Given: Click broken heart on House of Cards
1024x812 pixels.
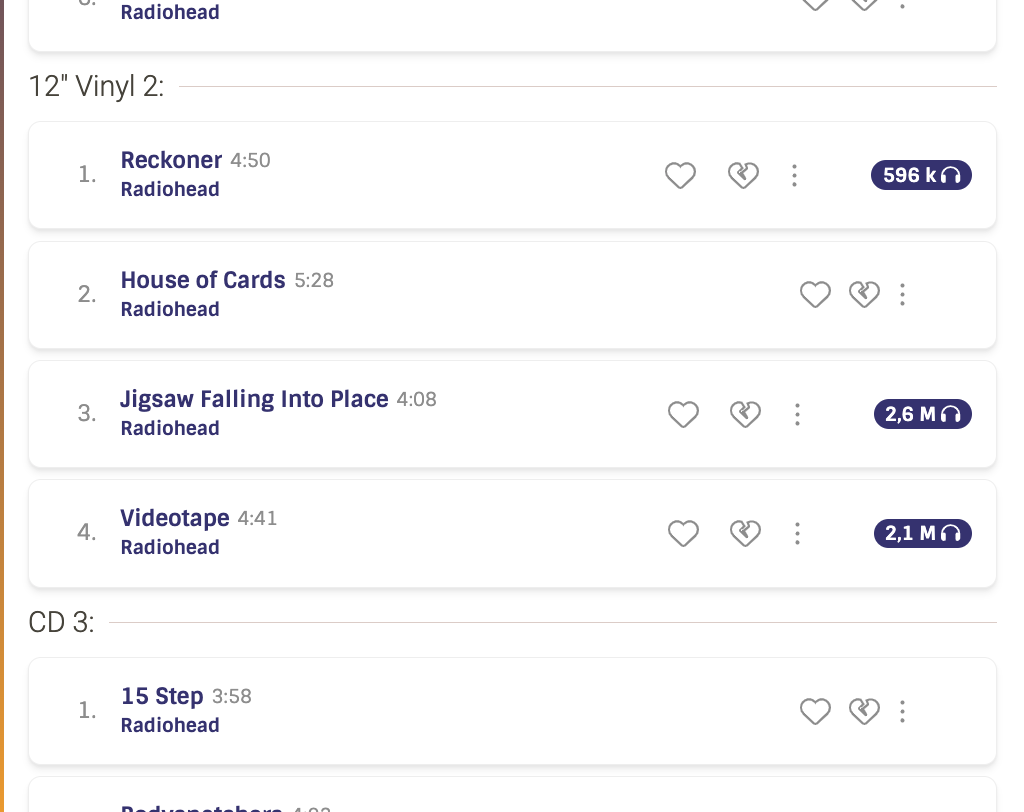Looking at the screenshot, I should (x=864, y=294).
